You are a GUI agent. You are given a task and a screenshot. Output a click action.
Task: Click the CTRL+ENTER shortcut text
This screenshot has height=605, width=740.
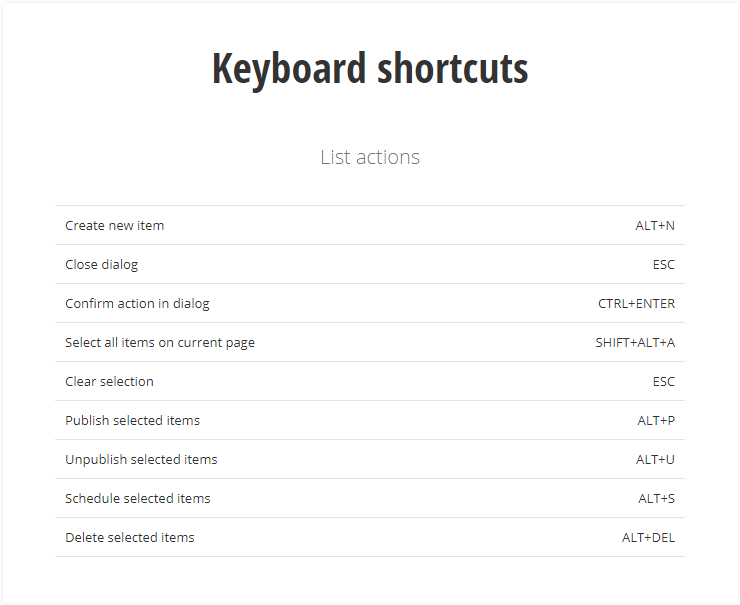click(x=637, y=304)
